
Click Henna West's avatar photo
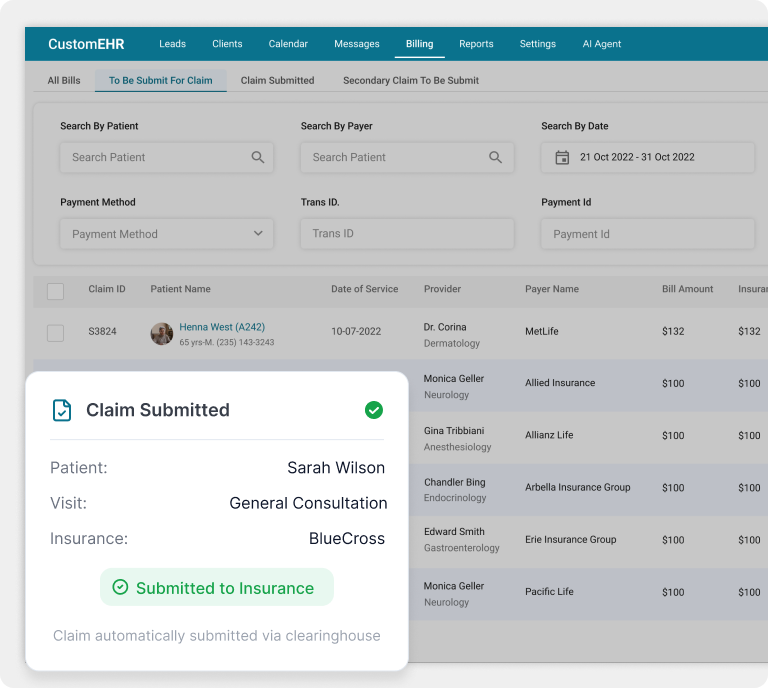point(162,334)
